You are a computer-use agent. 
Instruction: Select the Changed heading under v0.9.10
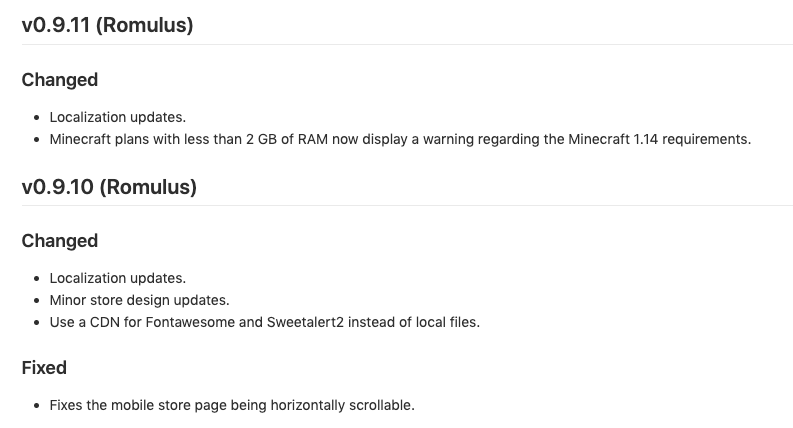60,241
